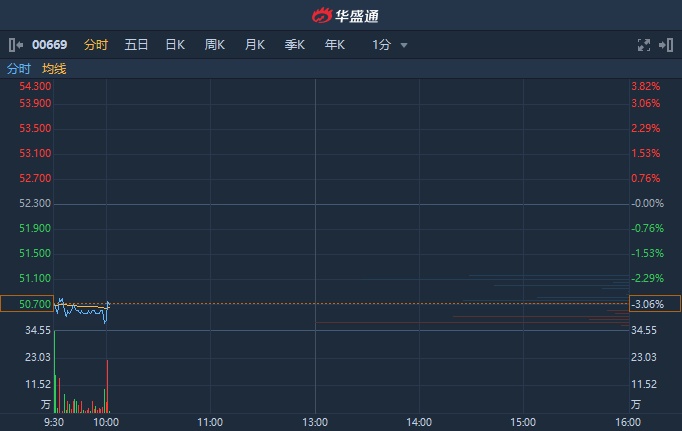Collapse the left panel with the arrow icon
Image resolution: width=682 pixels, height=431 pixels.
pos(16,45)
